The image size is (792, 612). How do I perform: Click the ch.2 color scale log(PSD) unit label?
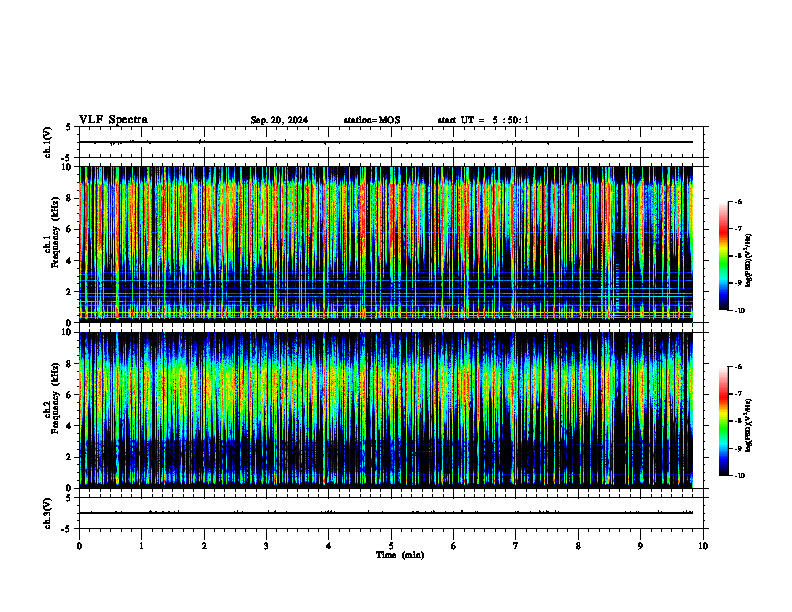pos(749,425)
